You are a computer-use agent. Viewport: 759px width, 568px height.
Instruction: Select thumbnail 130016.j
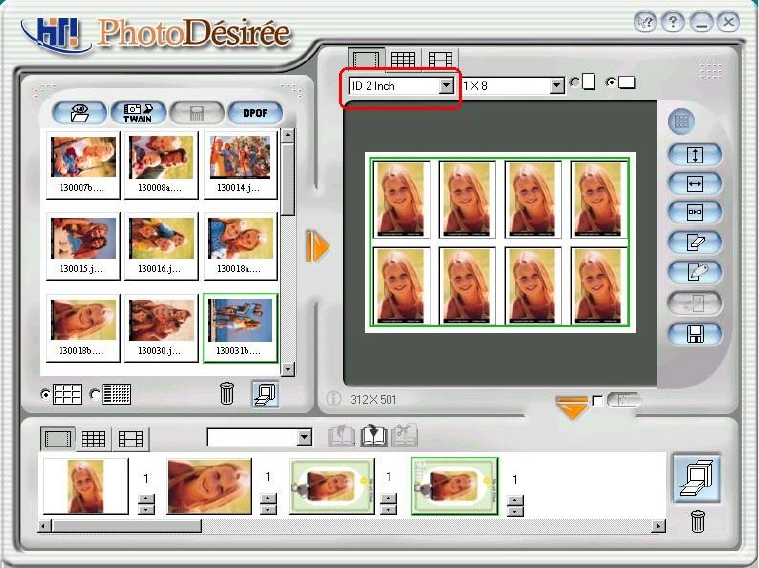161,246
